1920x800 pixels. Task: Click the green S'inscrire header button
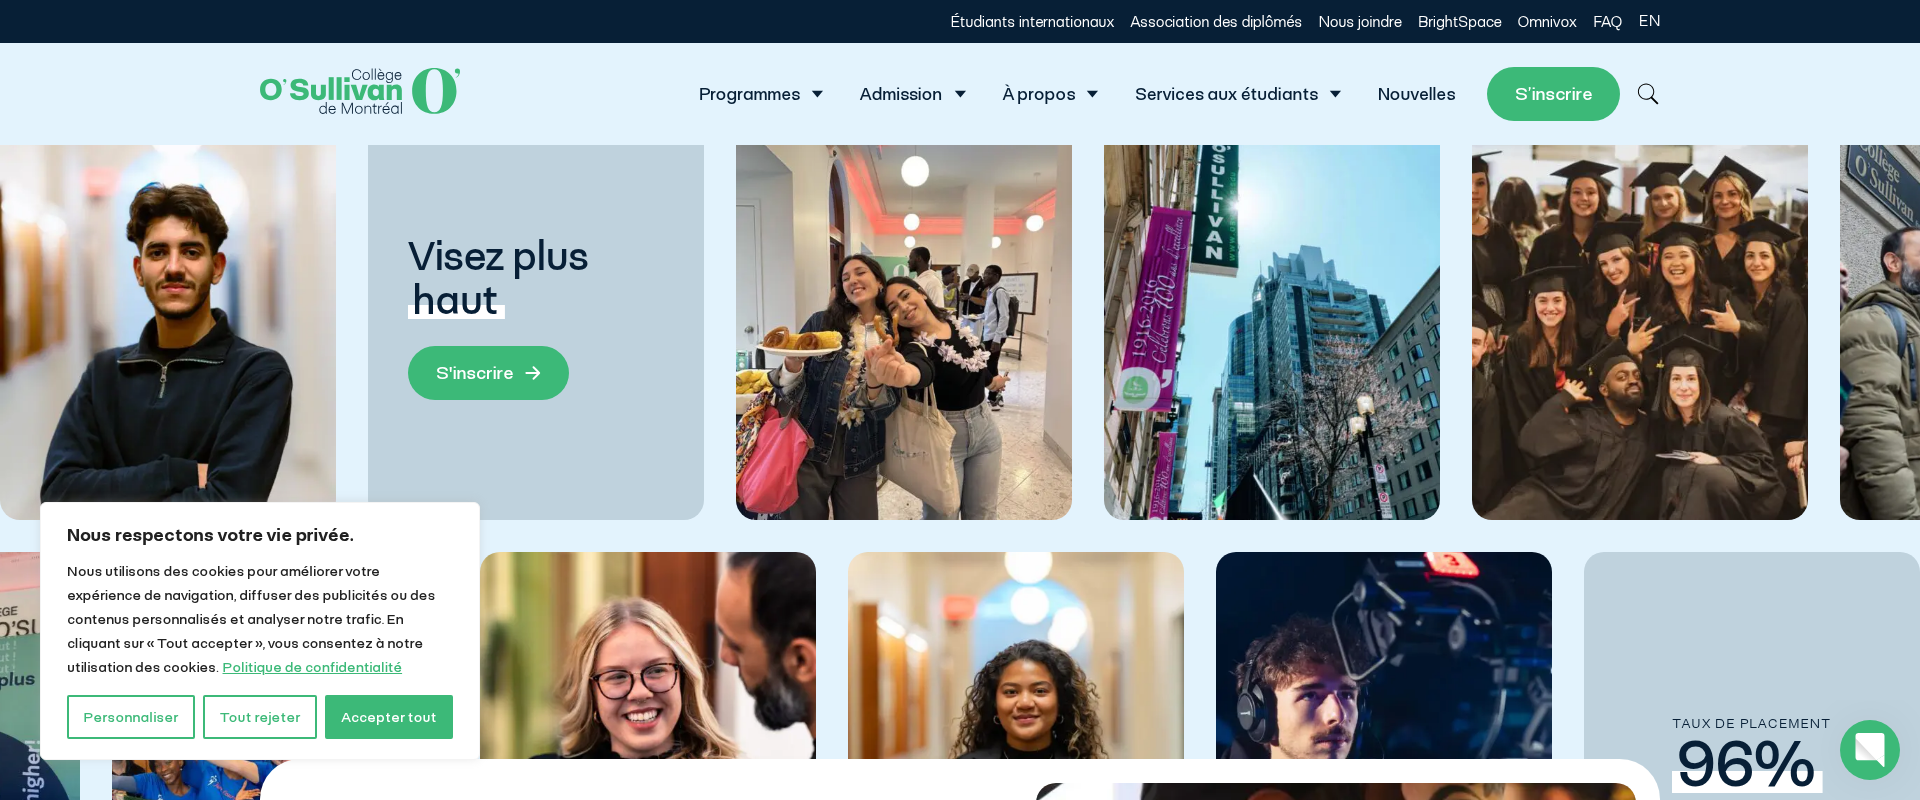click(x=1553, y=94)
